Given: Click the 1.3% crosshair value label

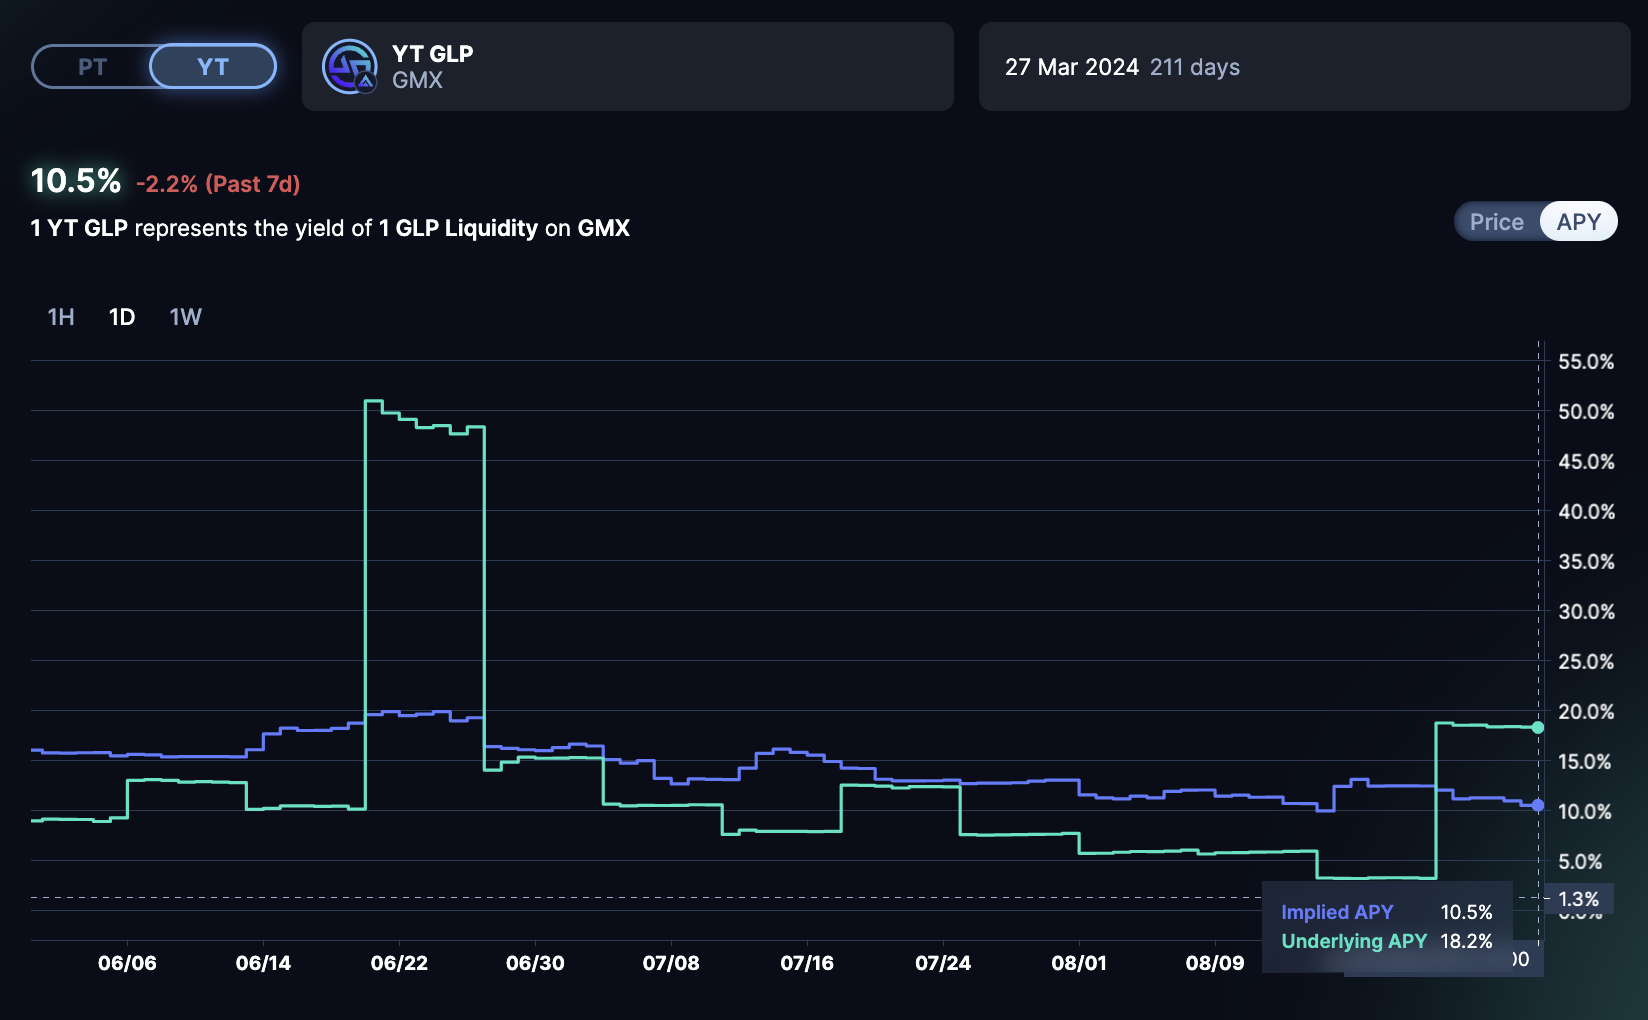Looking at the screenshot, I should pos(1578,899).
